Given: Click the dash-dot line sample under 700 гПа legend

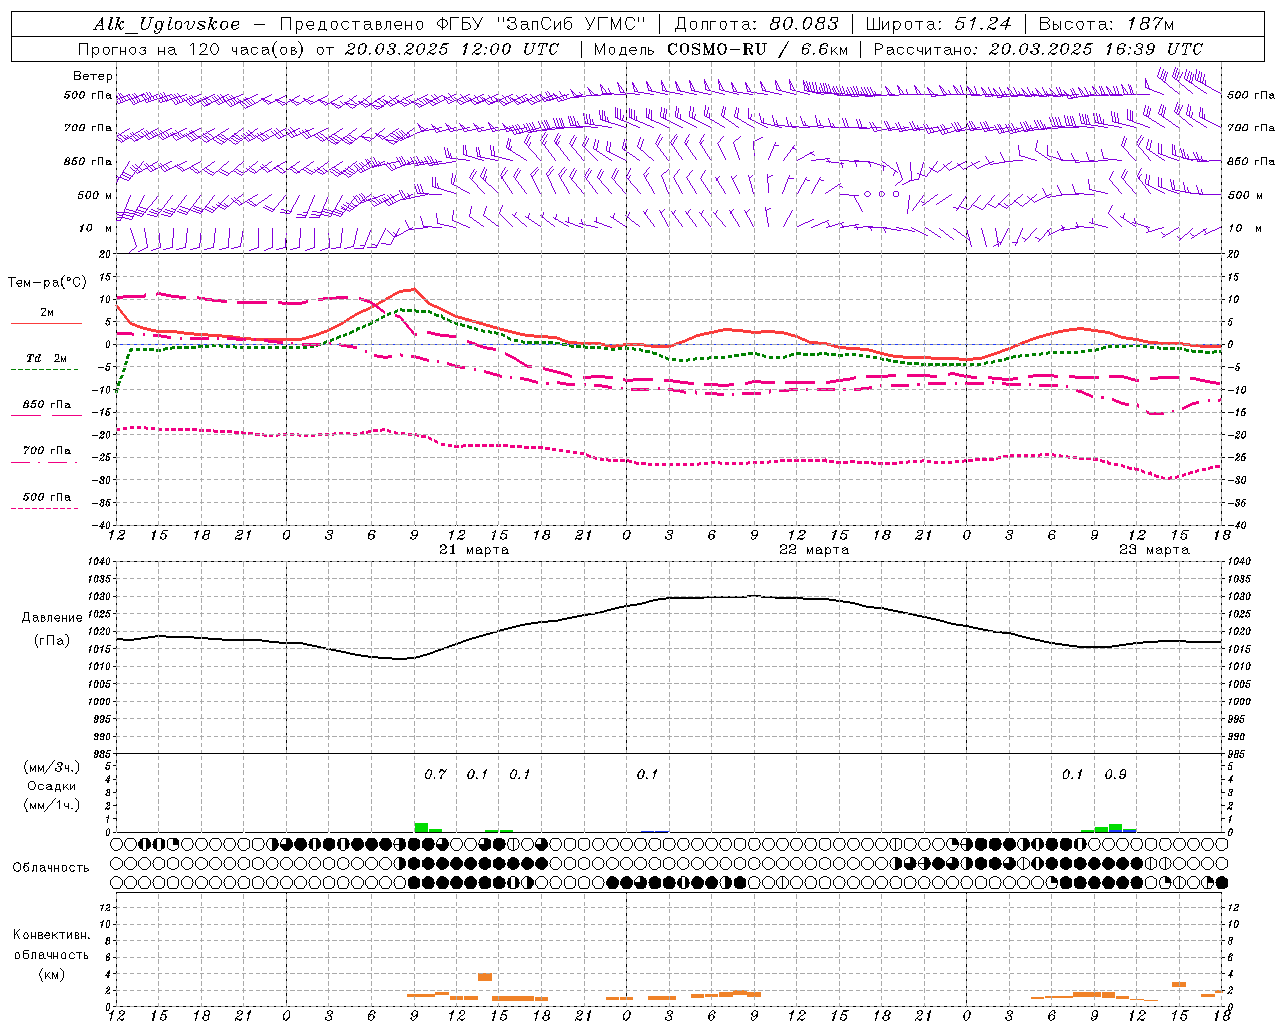Looking at the screenshot, I should (44, 462).
